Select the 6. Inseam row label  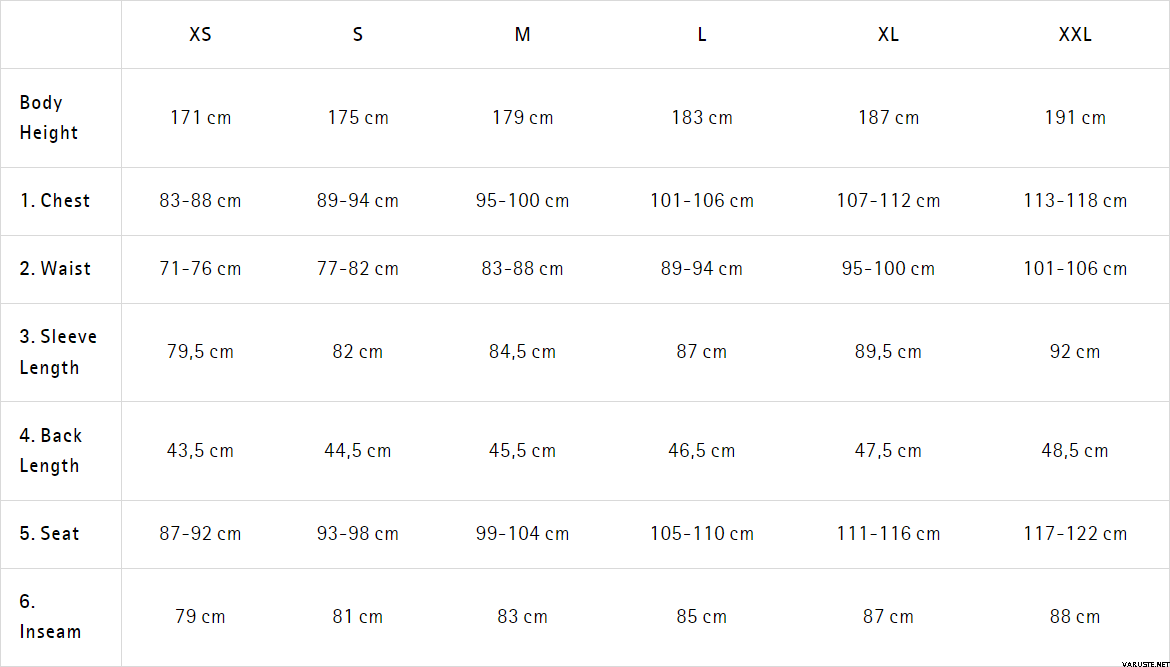pos(50,617)
